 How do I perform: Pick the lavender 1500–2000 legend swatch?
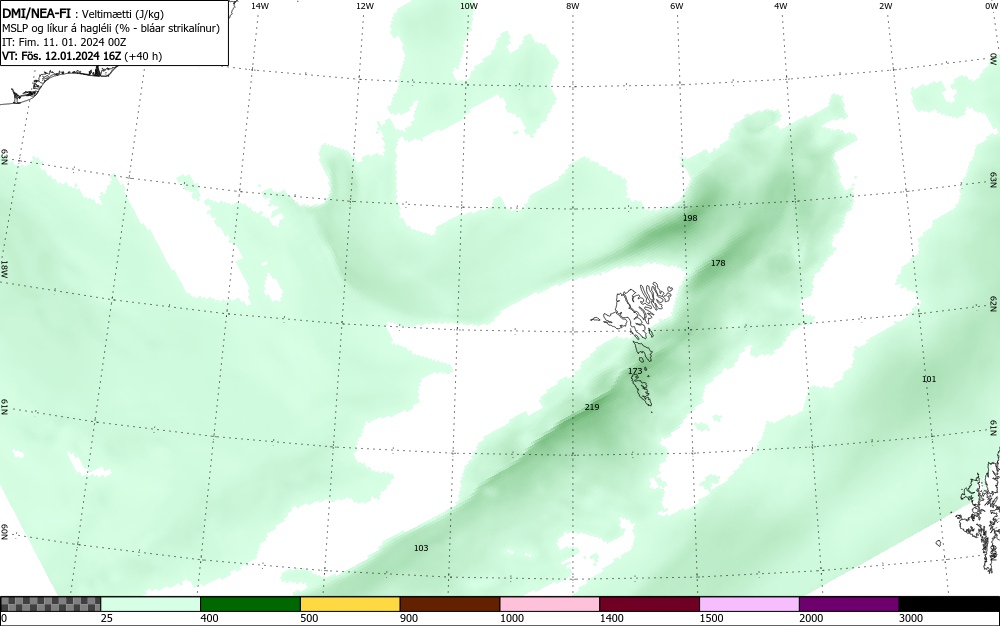(749, 604)
